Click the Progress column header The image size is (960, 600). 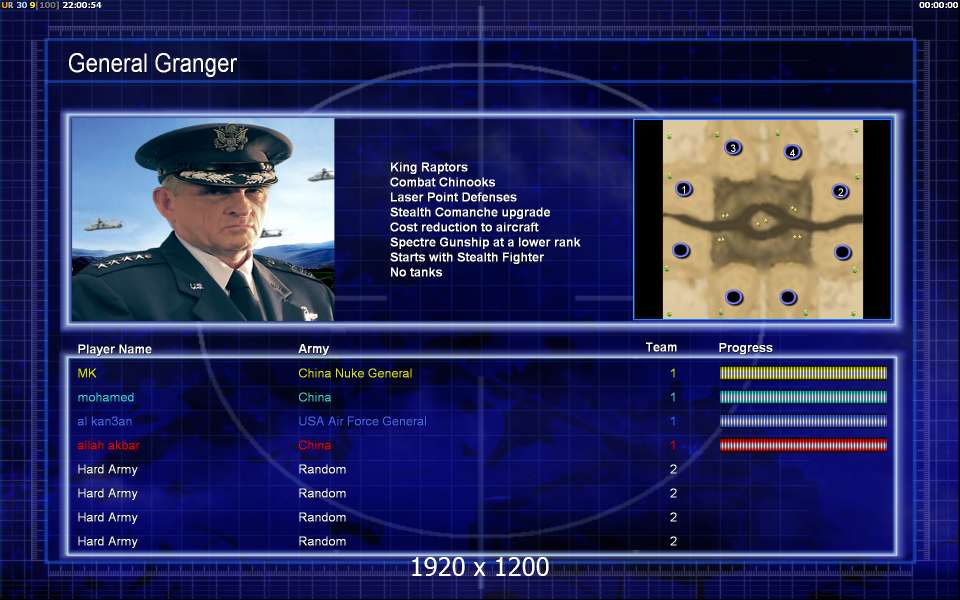point(745,348)
